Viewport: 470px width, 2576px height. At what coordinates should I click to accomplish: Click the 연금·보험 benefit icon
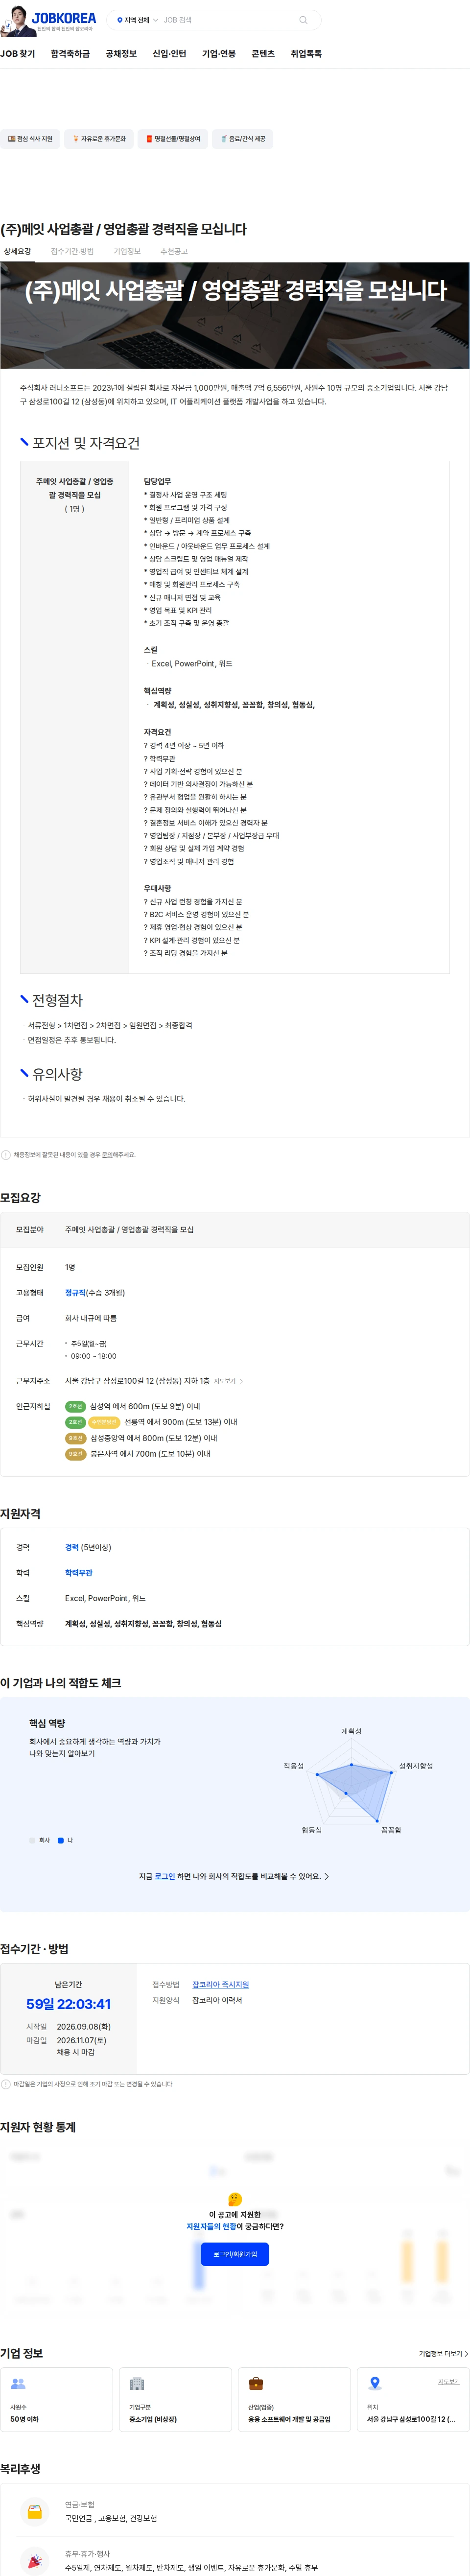[35, 2511]
